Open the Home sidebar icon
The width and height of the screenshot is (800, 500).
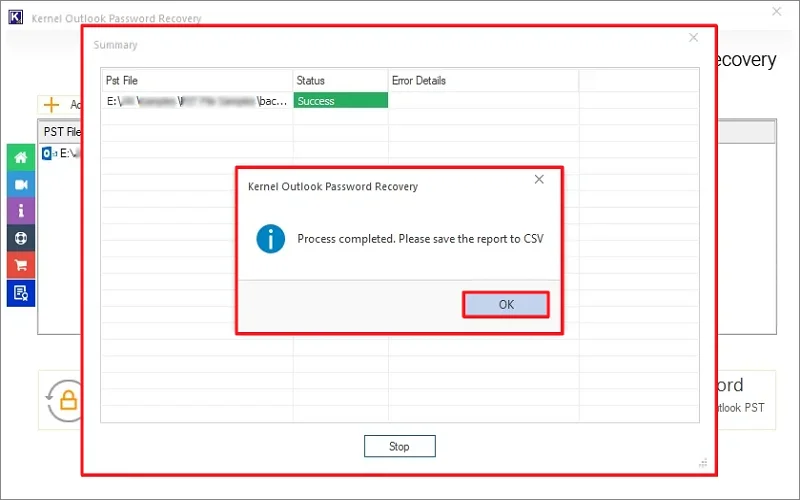tap(21, 157)
